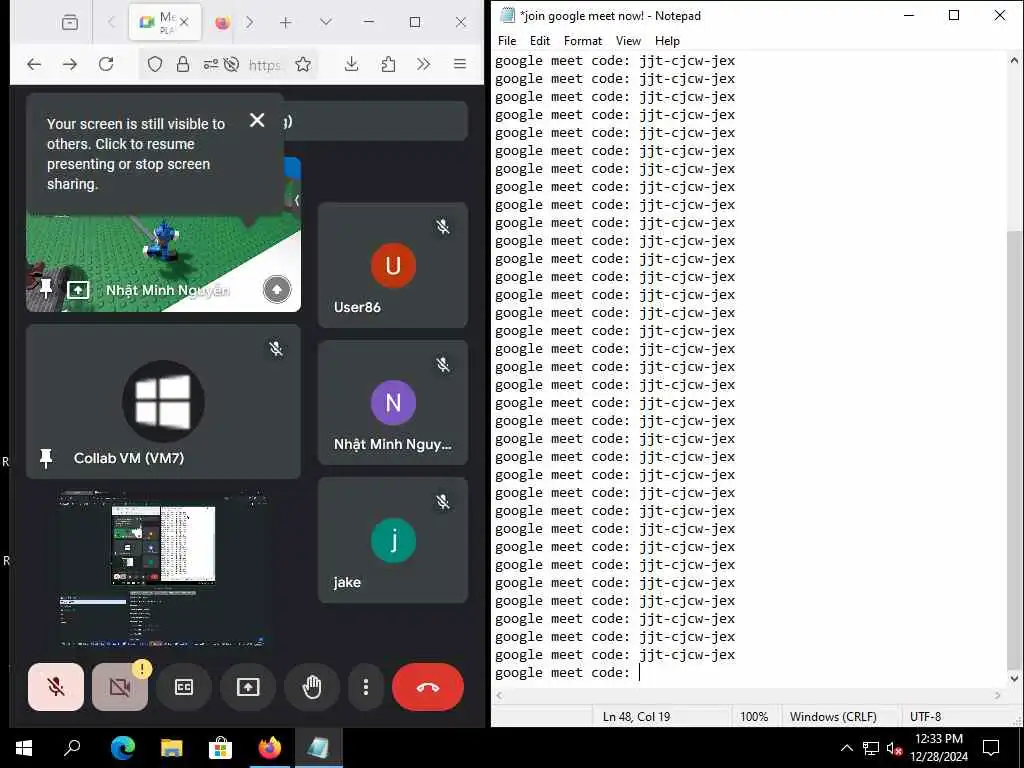This screenshot has height=768, width=1024.
Task: Open site permissions icon in address bar
Action: [210, 64]
